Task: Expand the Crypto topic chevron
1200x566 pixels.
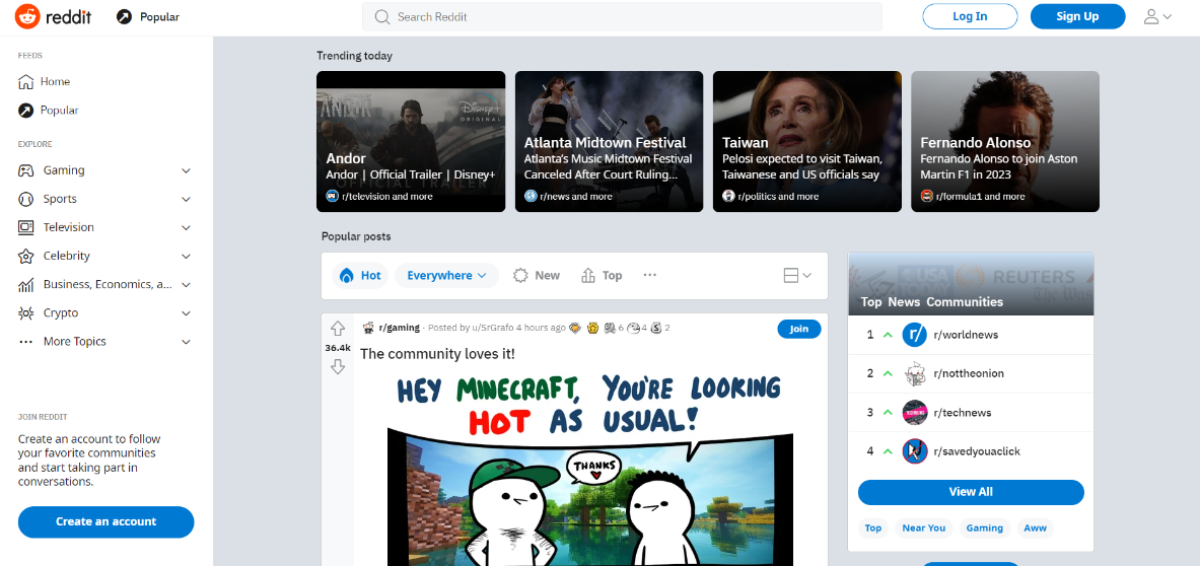Action: click(186, 313)
